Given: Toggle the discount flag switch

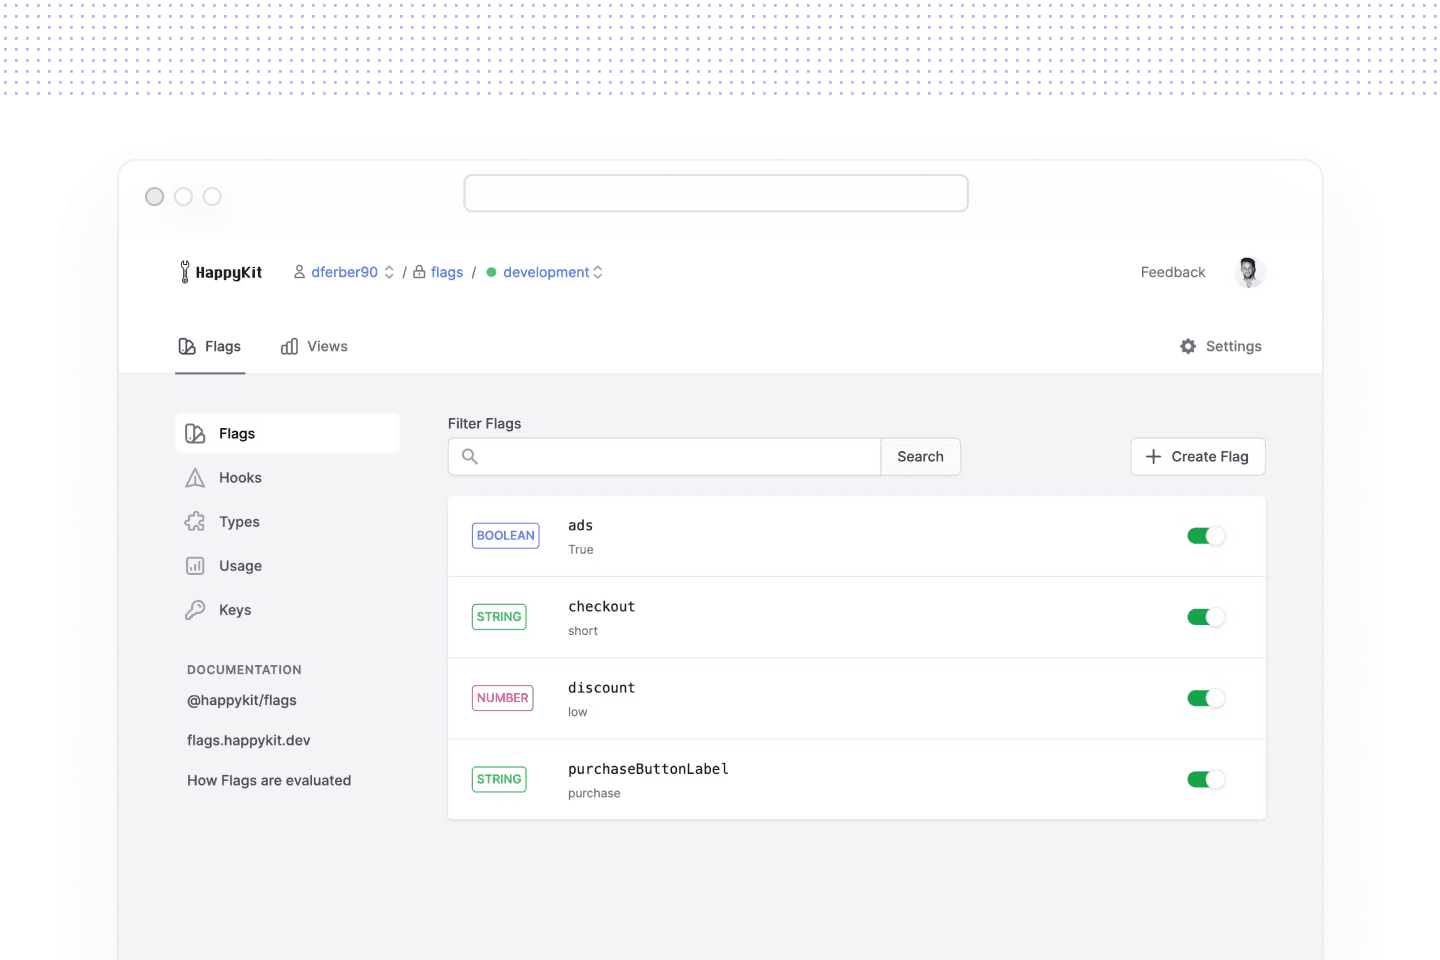Looking at the screenshot, I should [x=1205, y=698].
